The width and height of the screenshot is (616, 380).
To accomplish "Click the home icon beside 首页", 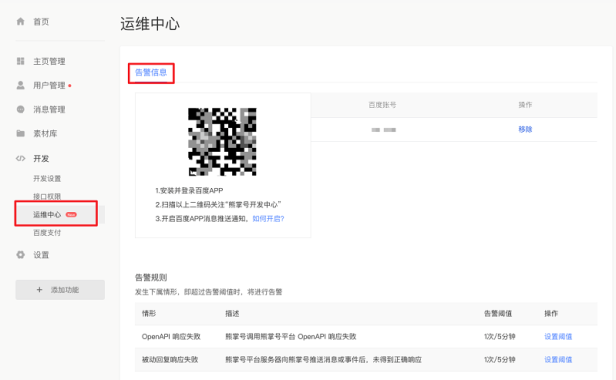I will click(20, 21).
